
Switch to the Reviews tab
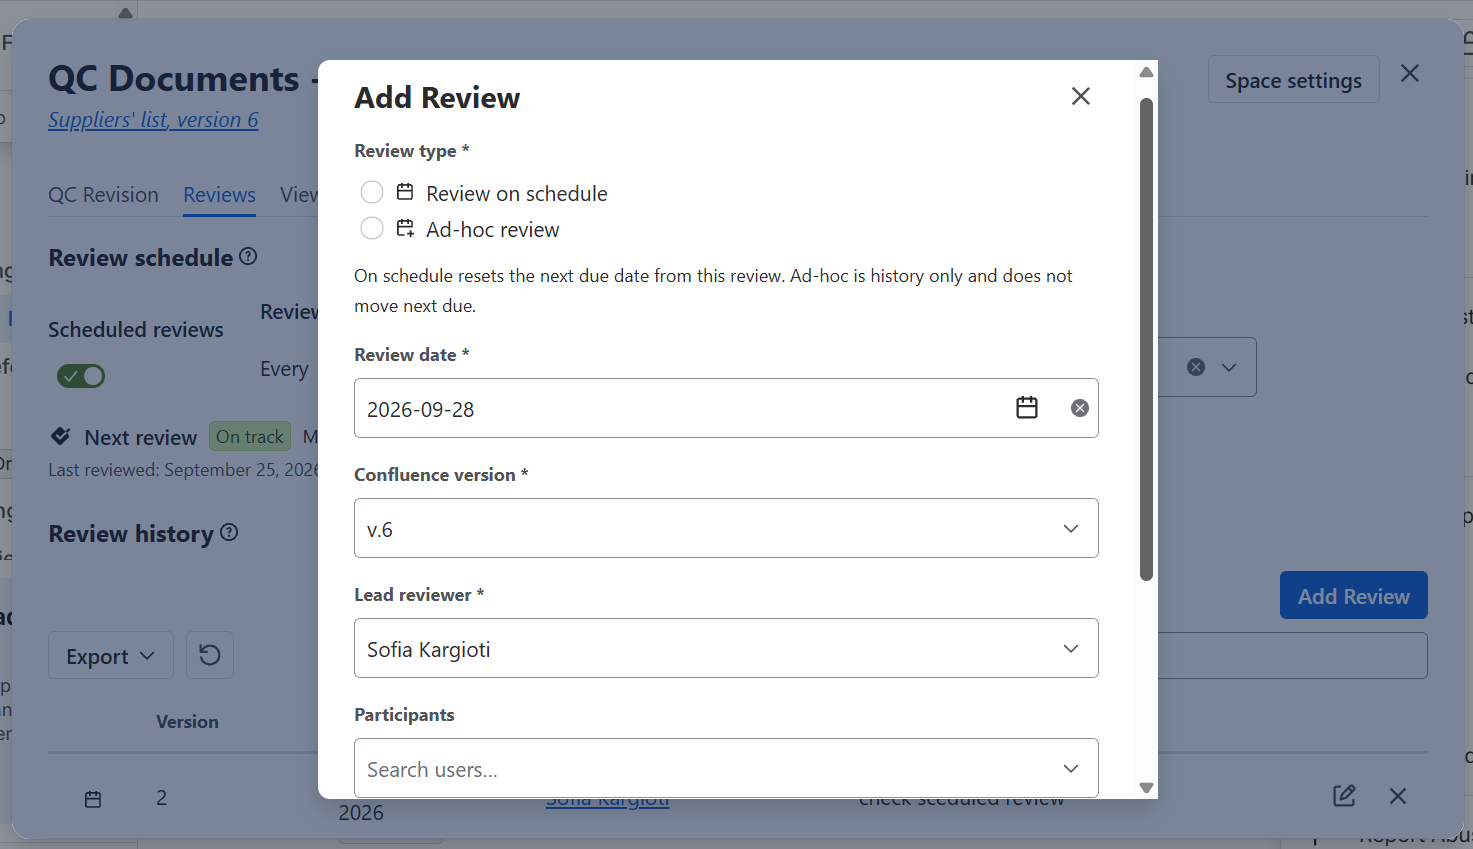pyautogui.click(x=219, y=195)
